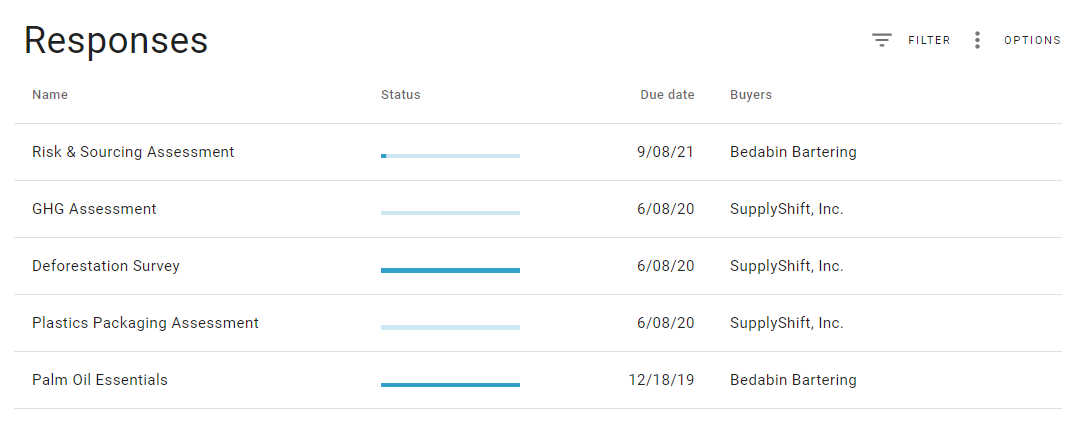Click the filter lines icon
Viewport: 1086px width, 432px height.
click(x=881, y=40)
